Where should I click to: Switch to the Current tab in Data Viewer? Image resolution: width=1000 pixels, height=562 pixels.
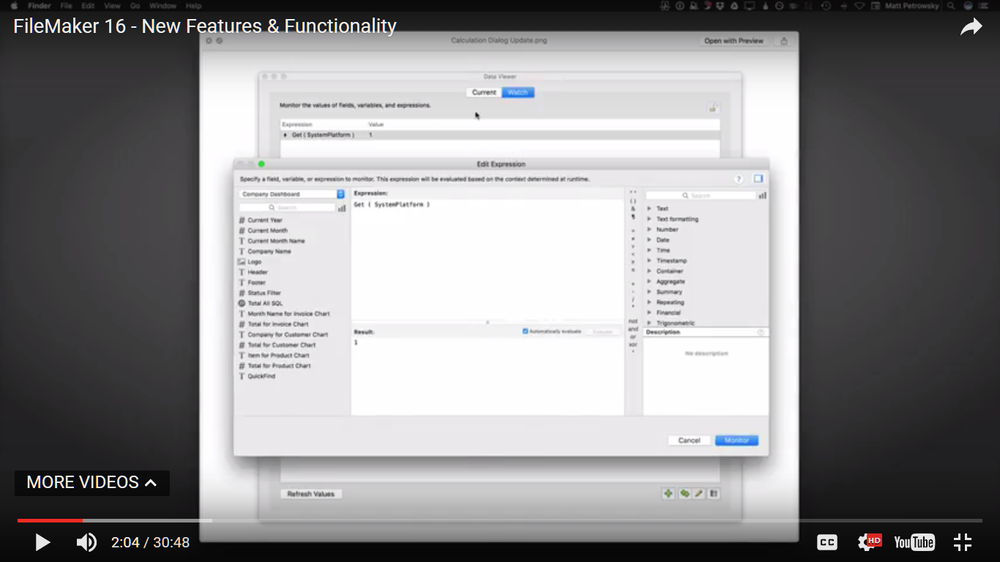[x=483, y=92]
